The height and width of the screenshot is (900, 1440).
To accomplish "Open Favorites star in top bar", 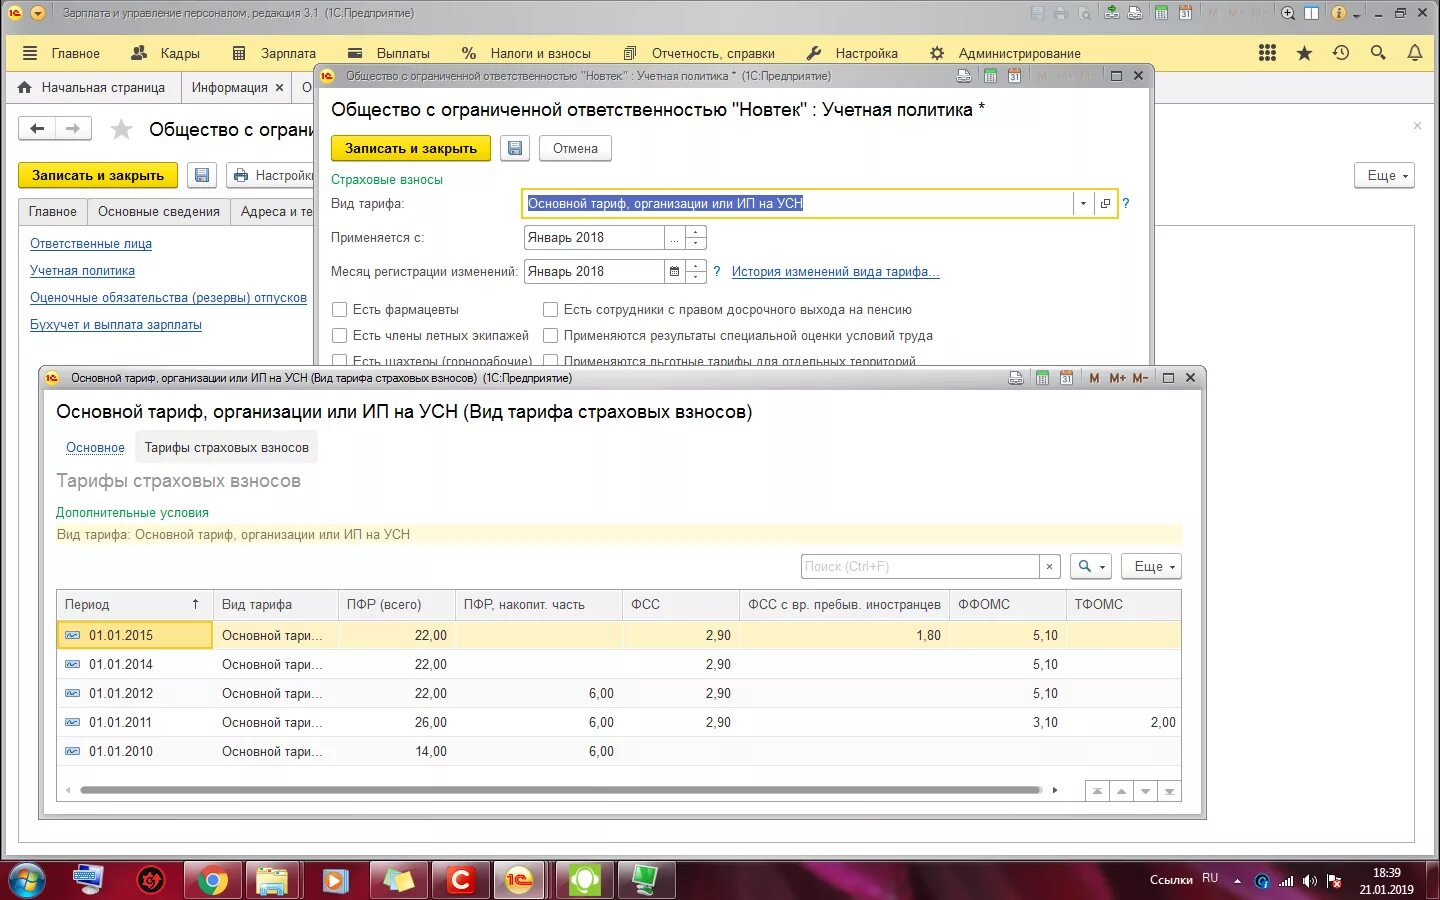I will coord(1304,53).
